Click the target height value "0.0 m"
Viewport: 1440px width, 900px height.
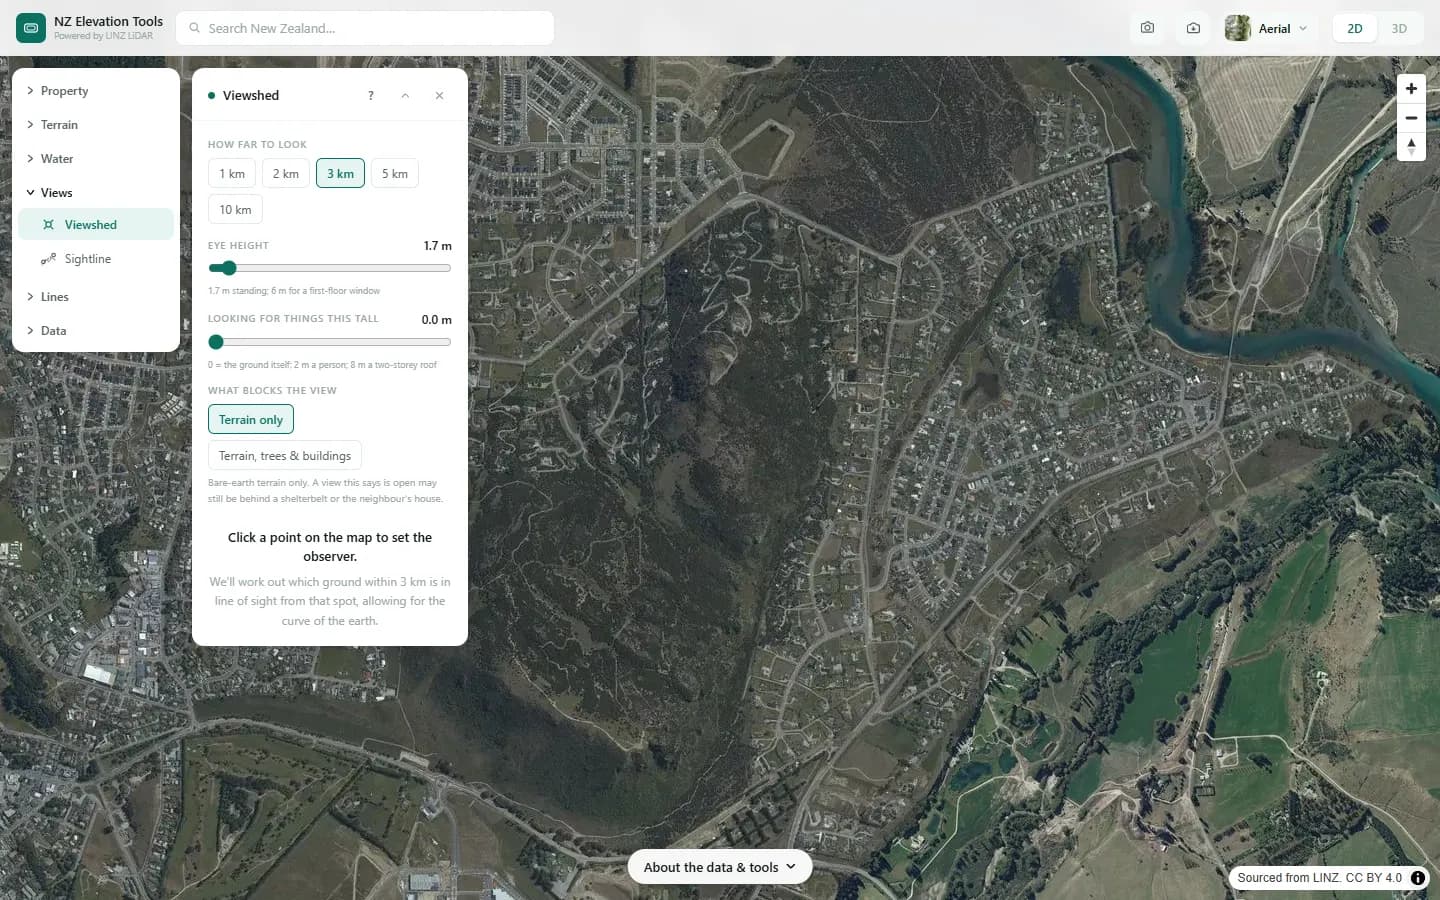[x=436, y=320]
